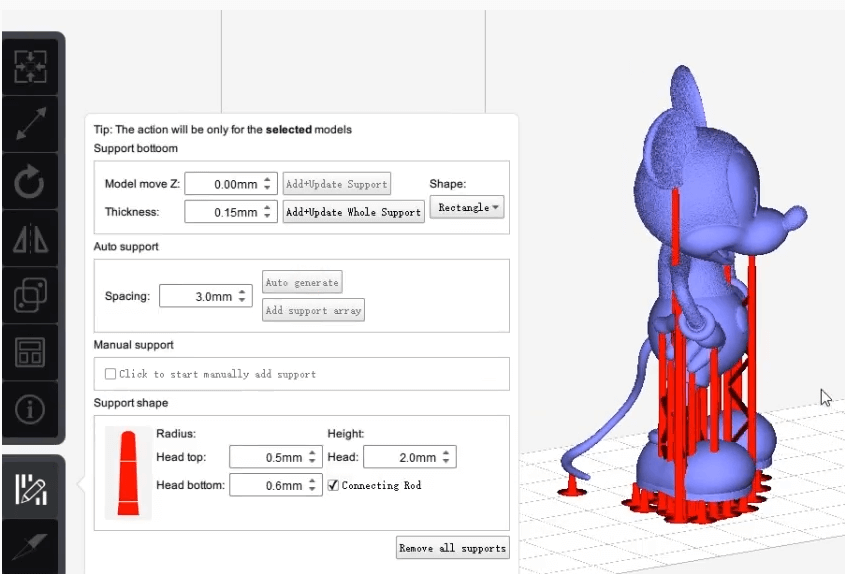Click the red support shape preview
The height and width of the screenshot is (574, 845).
[x=128, y=472]
